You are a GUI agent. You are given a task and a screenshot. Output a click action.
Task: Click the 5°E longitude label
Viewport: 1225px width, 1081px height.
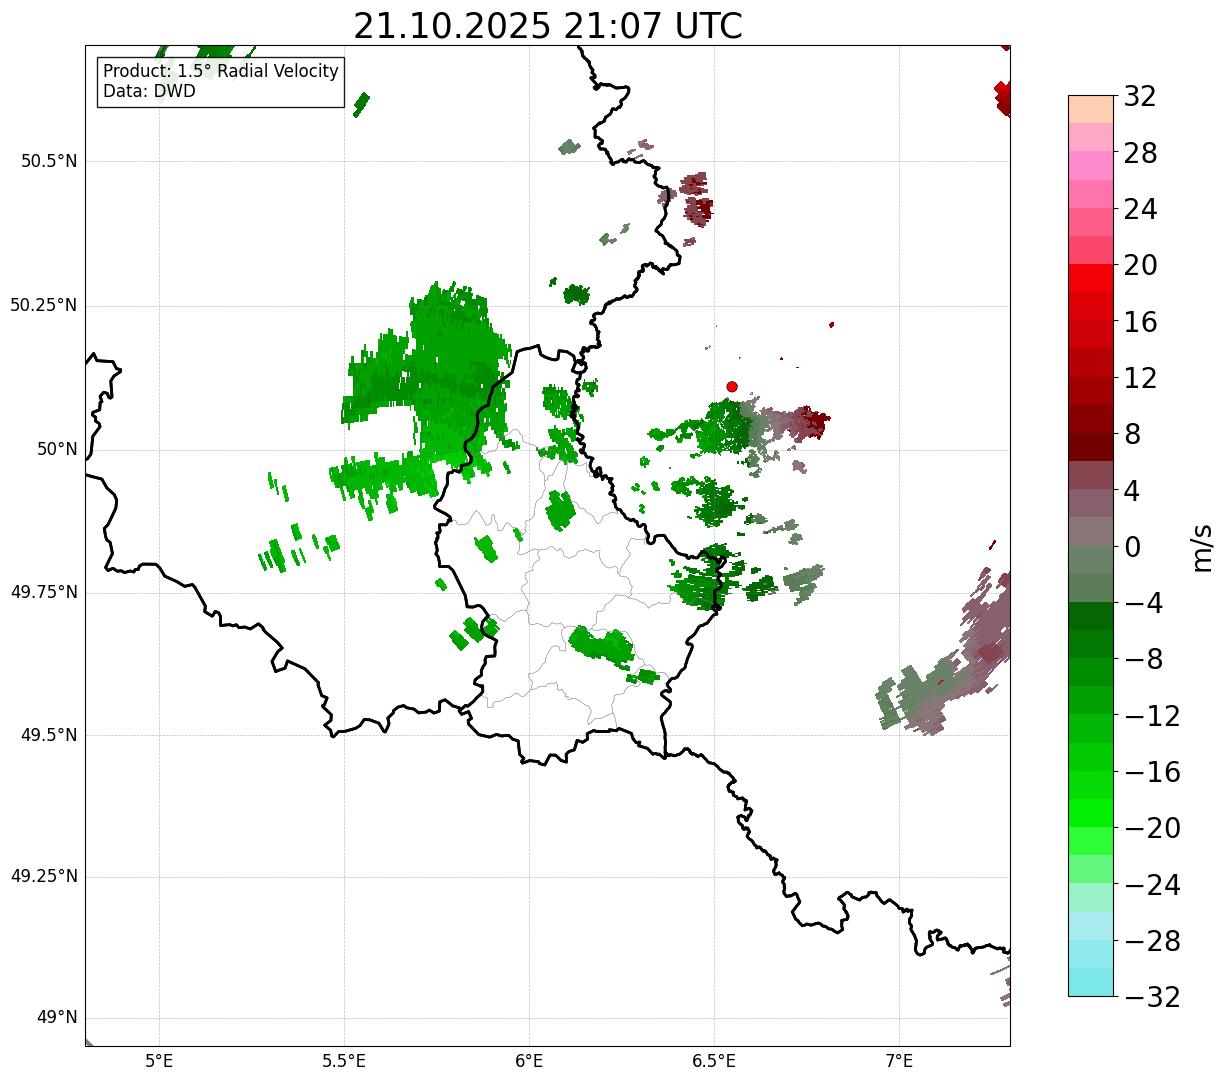[159, 1060]
